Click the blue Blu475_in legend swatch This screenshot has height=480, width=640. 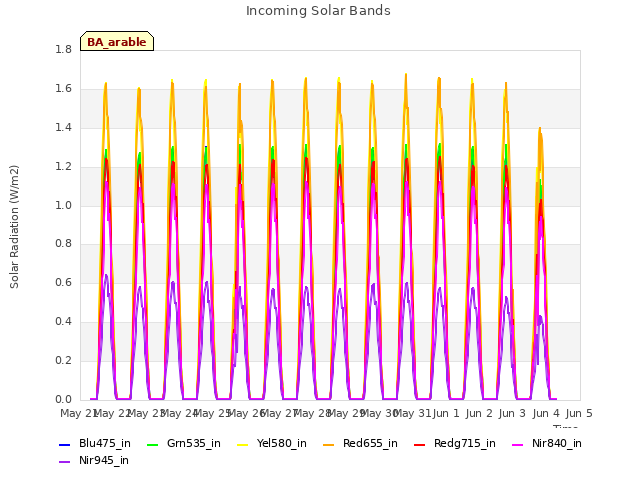(65, 444)
